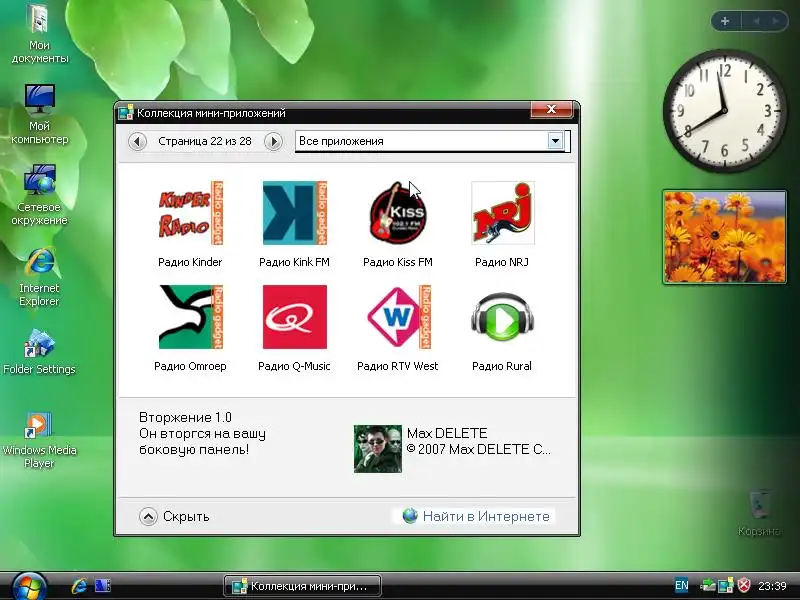Screen dimensions: 800x600
Task: Select the Радио NRJ gadget
Action: pyautogui.click(x=503, y=213)
